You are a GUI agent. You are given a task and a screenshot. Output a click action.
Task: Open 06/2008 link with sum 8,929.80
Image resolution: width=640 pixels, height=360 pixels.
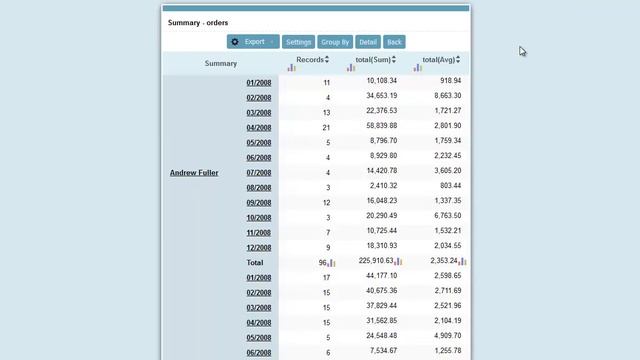click(x=259, y=158)
